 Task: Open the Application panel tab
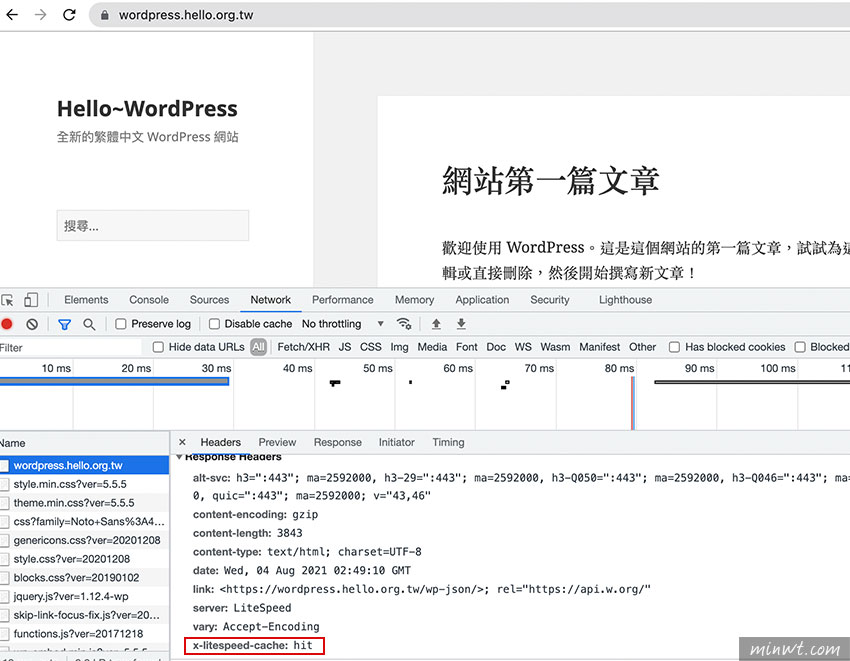coord(482,300)
